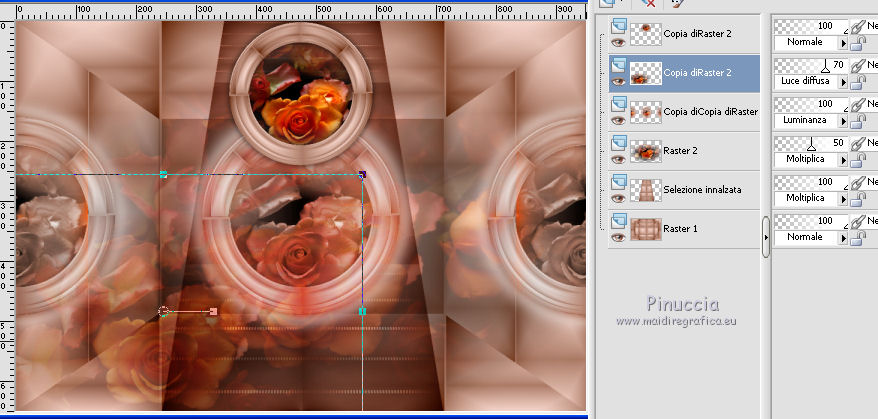Toggle visibility eye of Raster 2 layer
This screenshot has width=878, height=419.
(618, 160)
